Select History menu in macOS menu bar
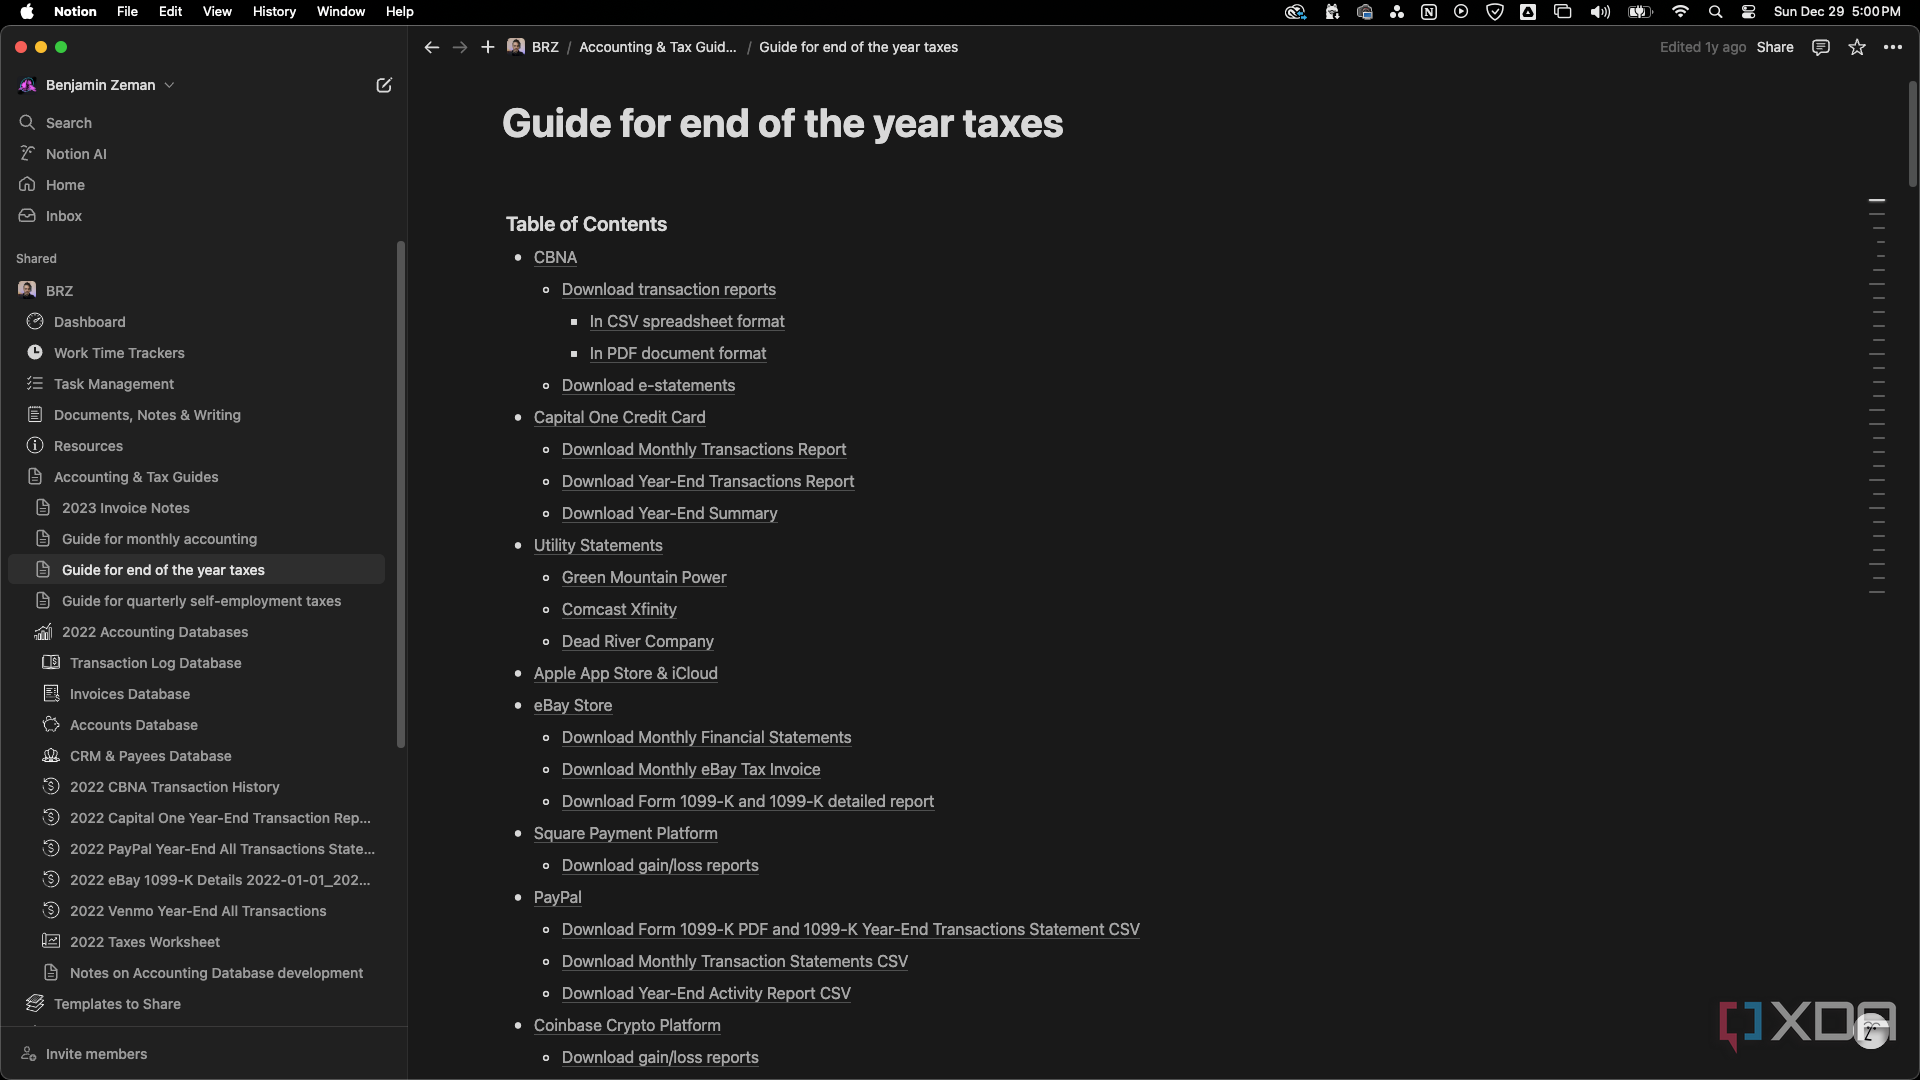 click(273, 11)
